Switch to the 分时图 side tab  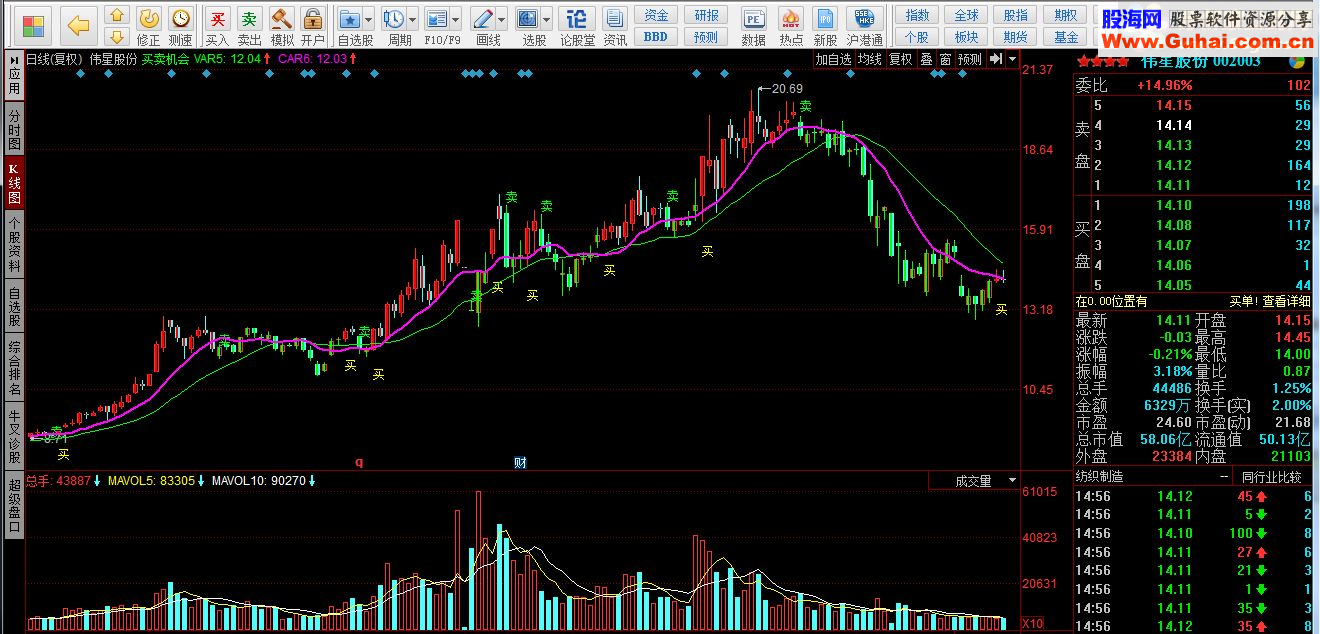pyautogui.click(x=14, y=130)
